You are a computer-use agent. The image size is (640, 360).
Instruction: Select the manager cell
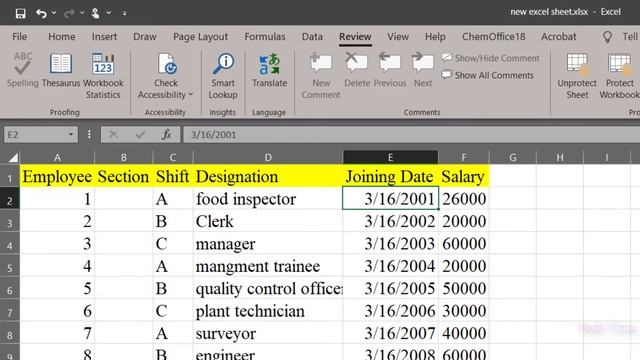coord(268,244)
